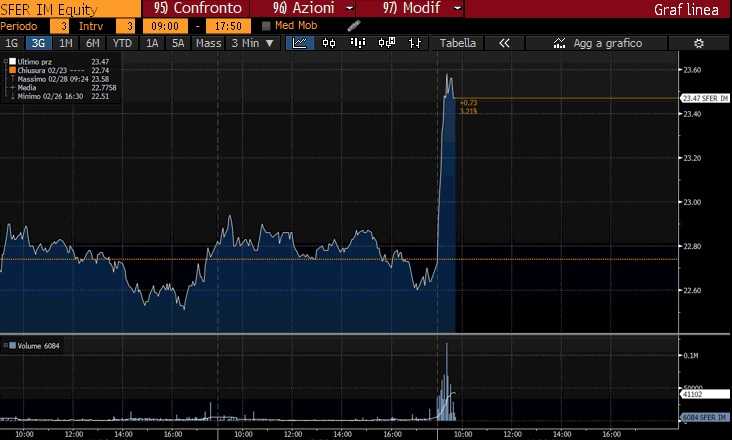The height and width of the screenshot is (440, 732).
Task: Click the 41102 volume axis tag
Action: [x=704, y=394]
